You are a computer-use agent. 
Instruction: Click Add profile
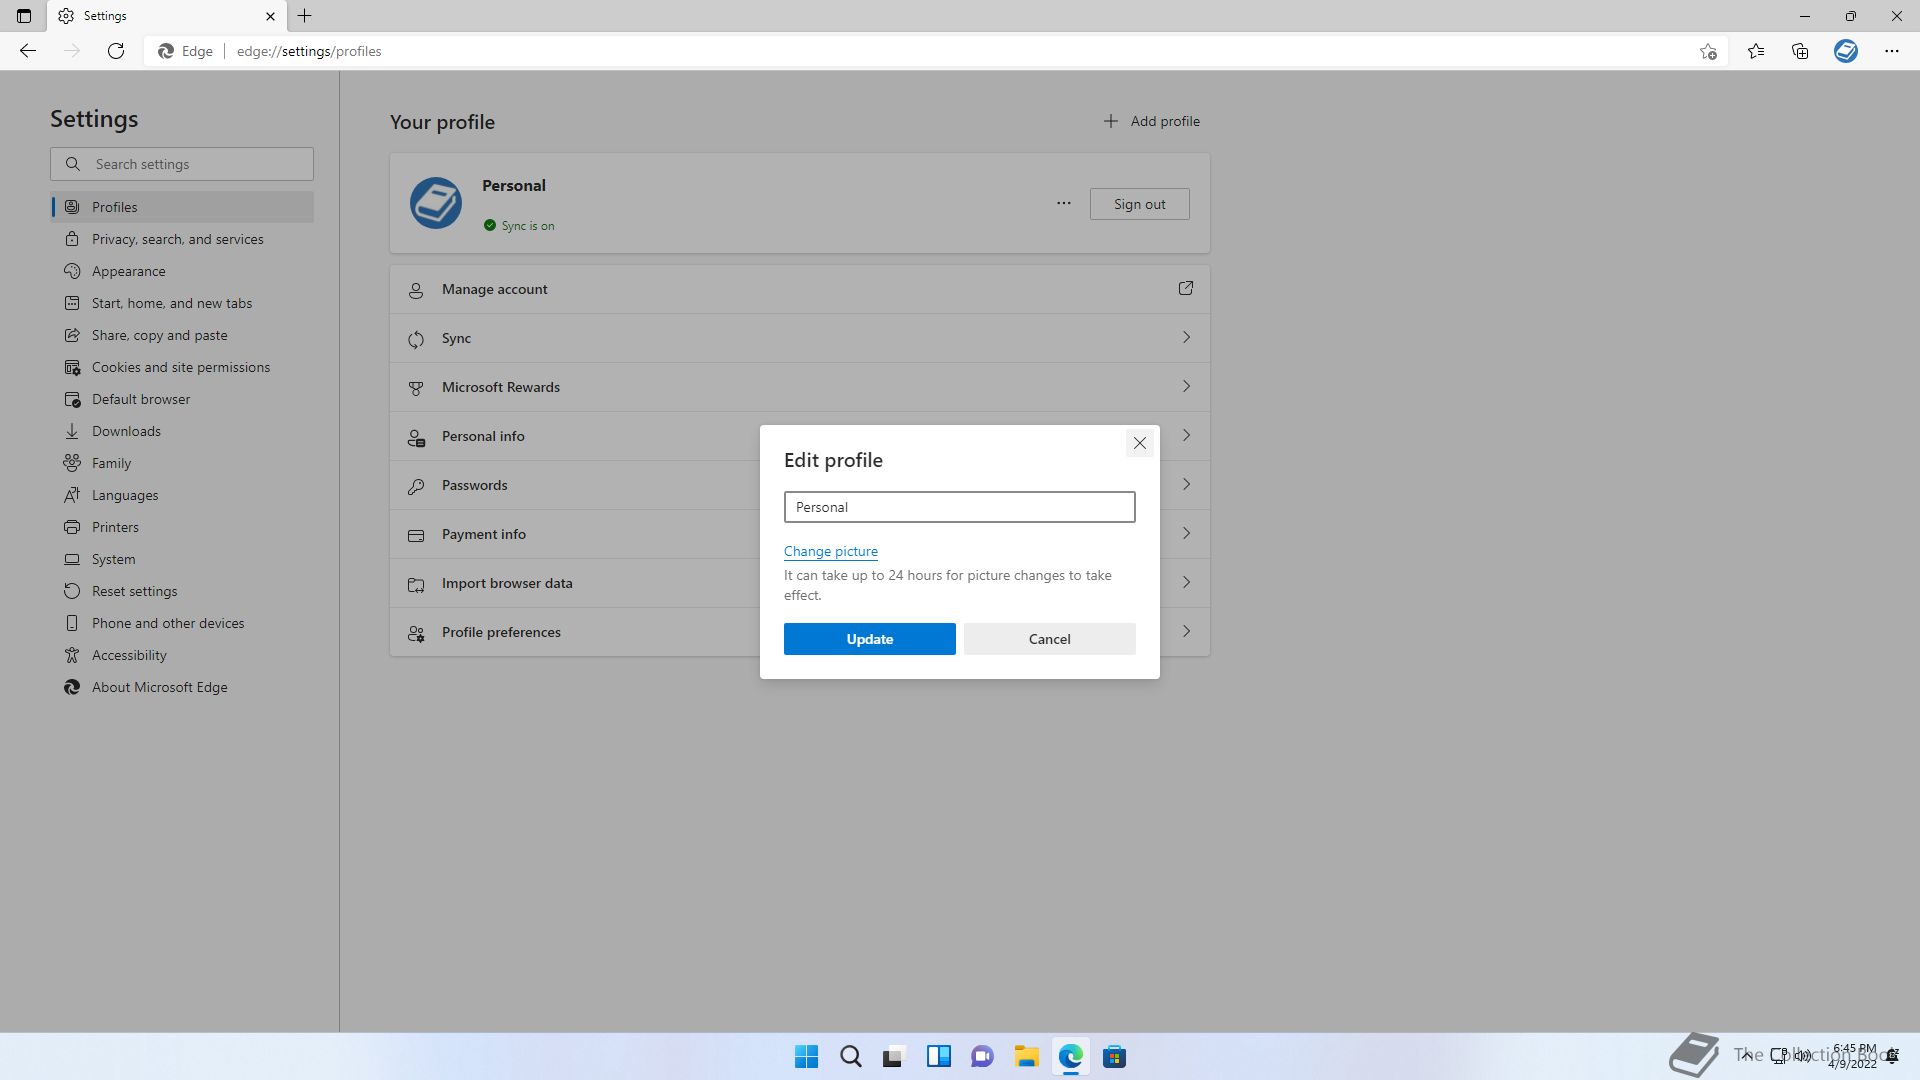tap(1151, 121)
